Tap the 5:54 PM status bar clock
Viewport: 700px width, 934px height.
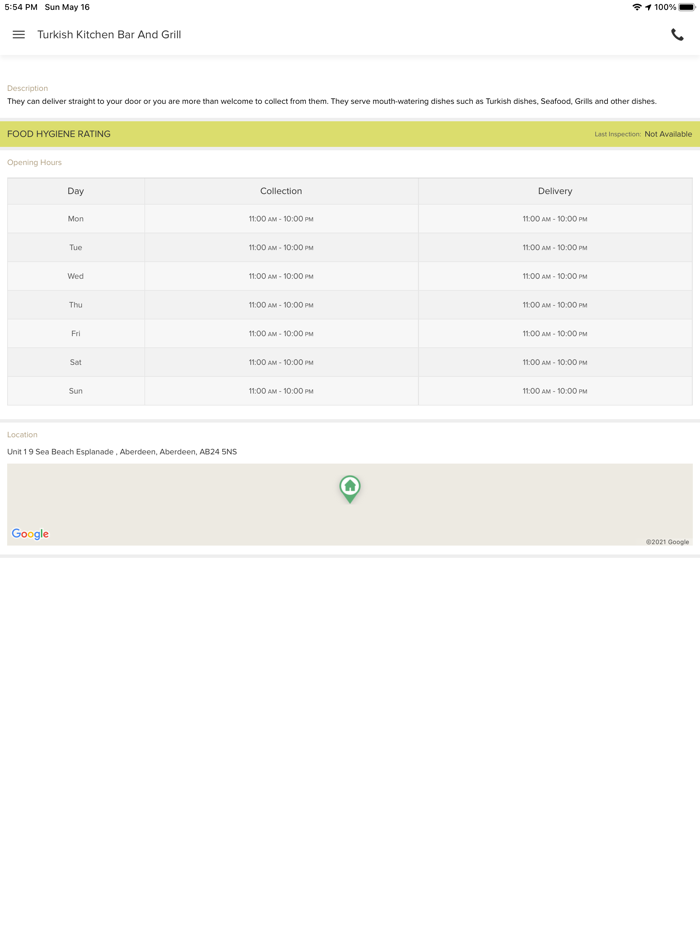[x=21, y=7]
